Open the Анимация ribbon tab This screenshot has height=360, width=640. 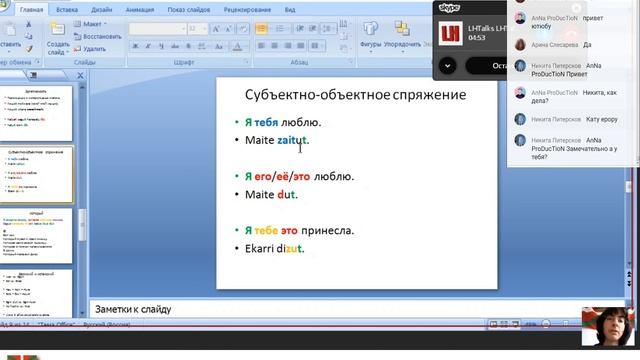click(x=140, y=9)
